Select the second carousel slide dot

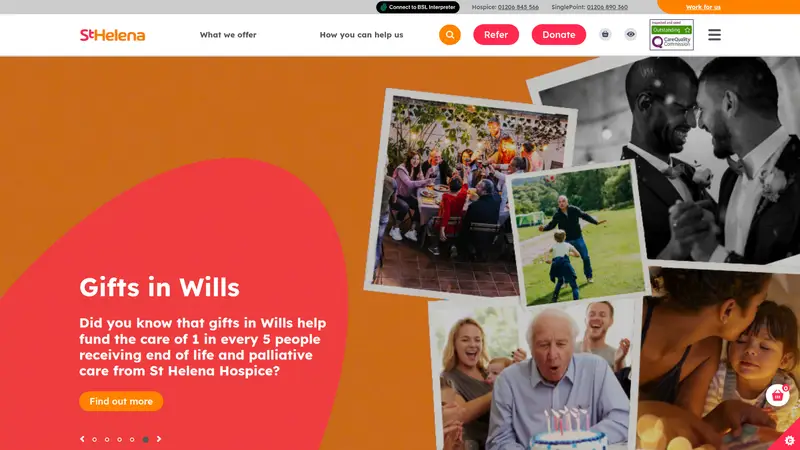(x=107, y=439)
